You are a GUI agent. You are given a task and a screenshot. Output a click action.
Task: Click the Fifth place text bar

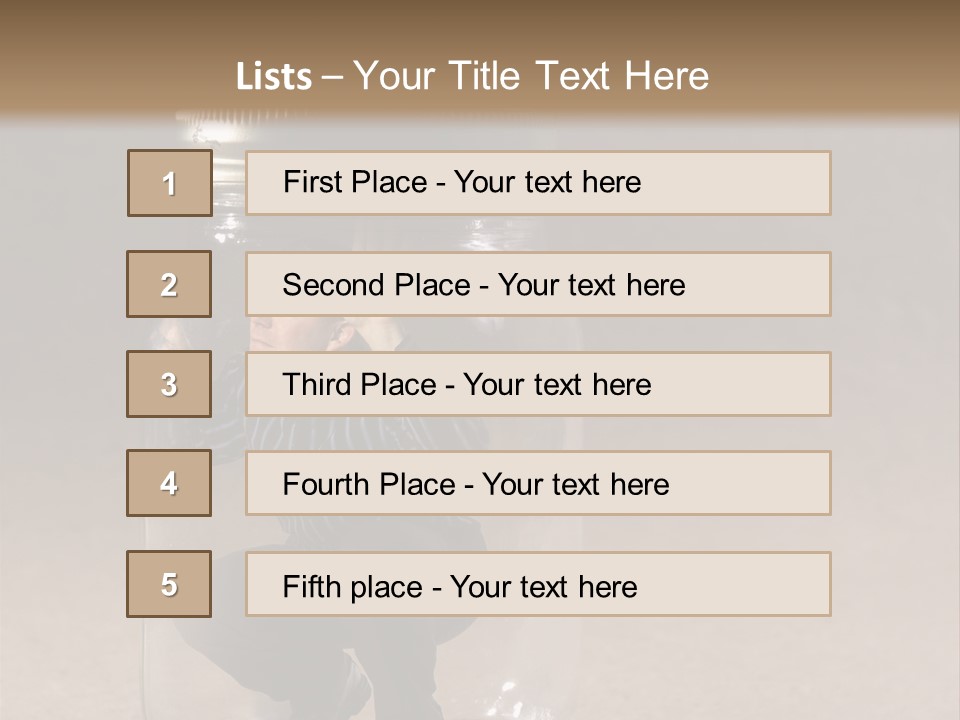point(538,584)
